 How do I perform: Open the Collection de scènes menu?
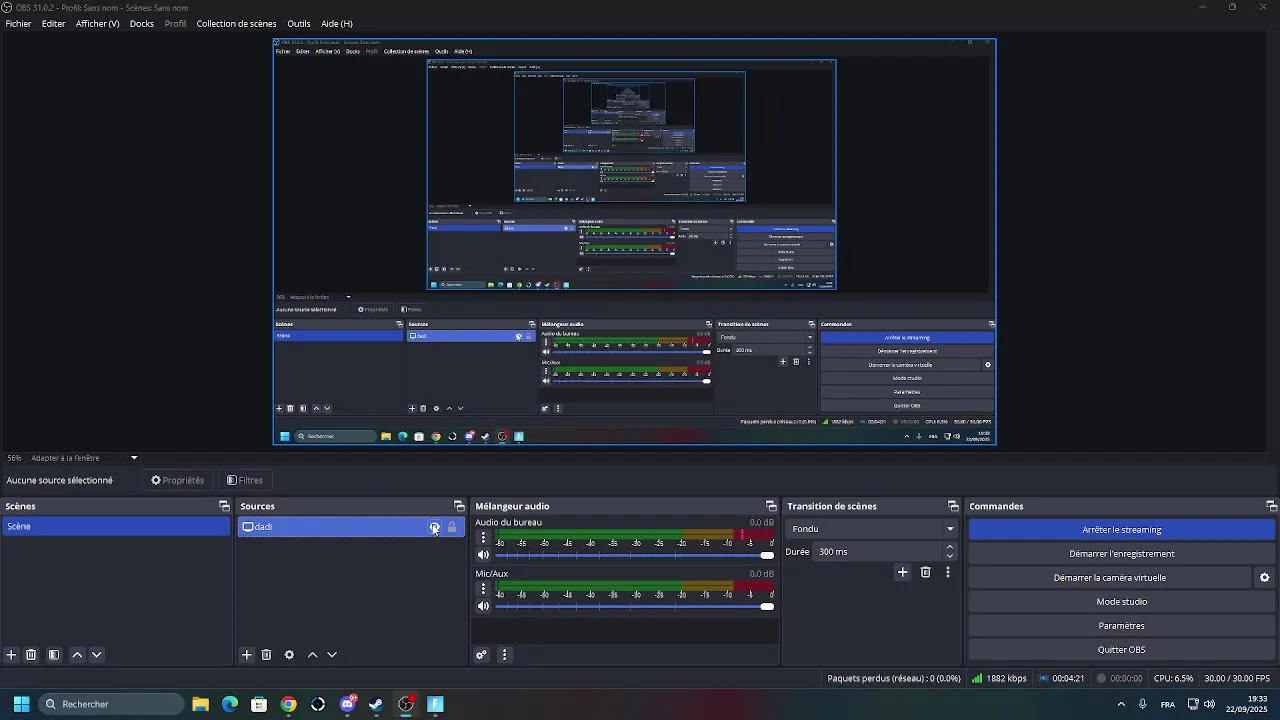click(x=236, y=23)
